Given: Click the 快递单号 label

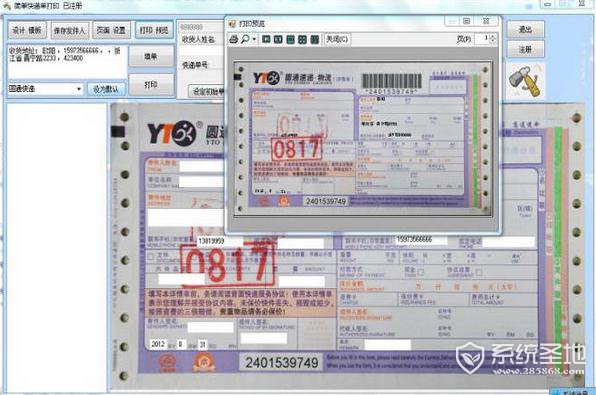Looking at the screenshot, I should pos(195,65).
